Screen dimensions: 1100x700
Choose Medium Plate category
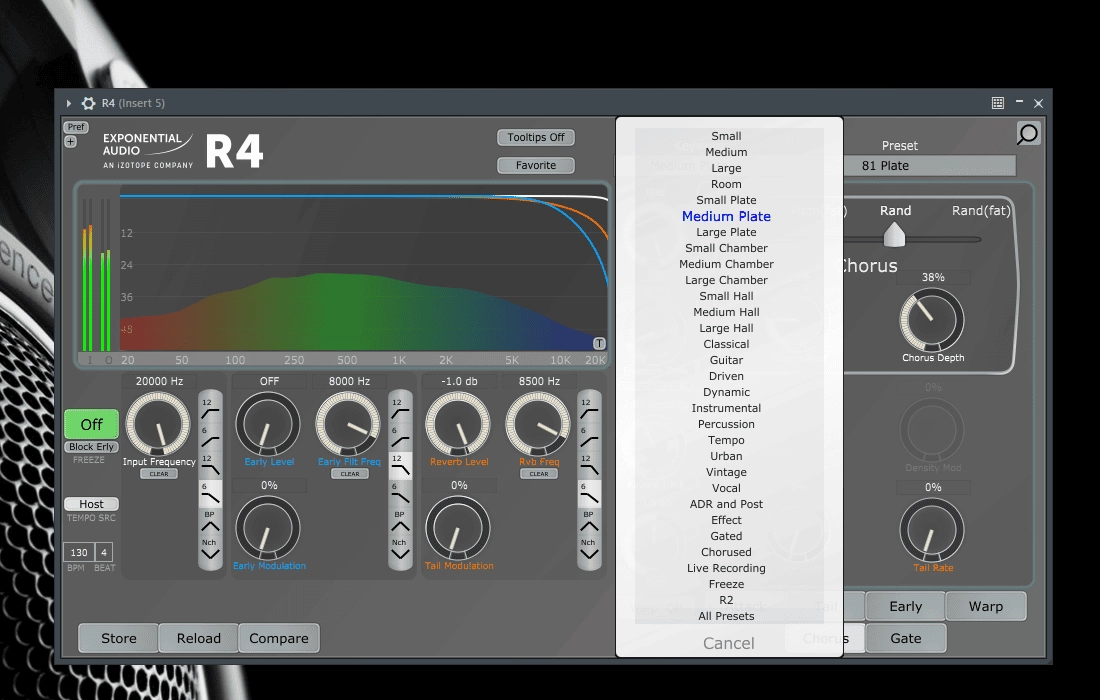point(726,216)
